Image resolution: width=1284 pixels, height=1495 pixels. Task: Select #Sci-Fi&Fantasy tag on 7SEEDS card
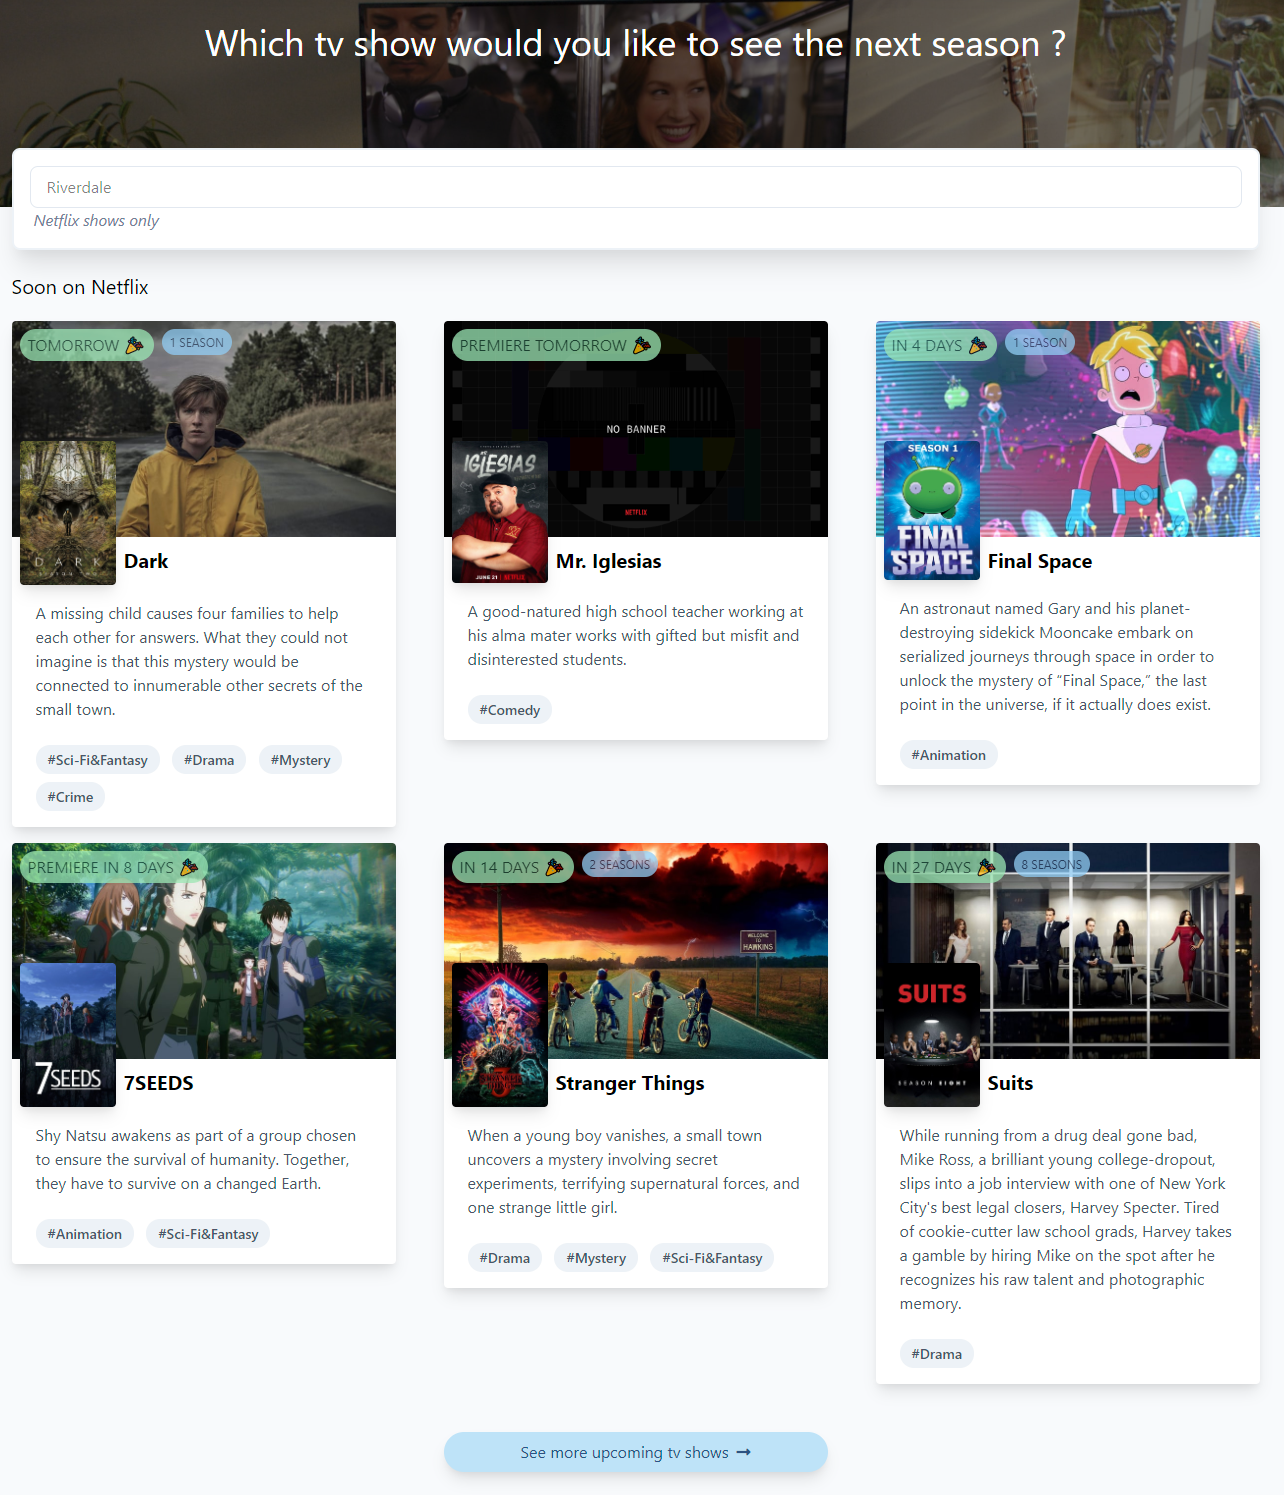point(208,1234)
